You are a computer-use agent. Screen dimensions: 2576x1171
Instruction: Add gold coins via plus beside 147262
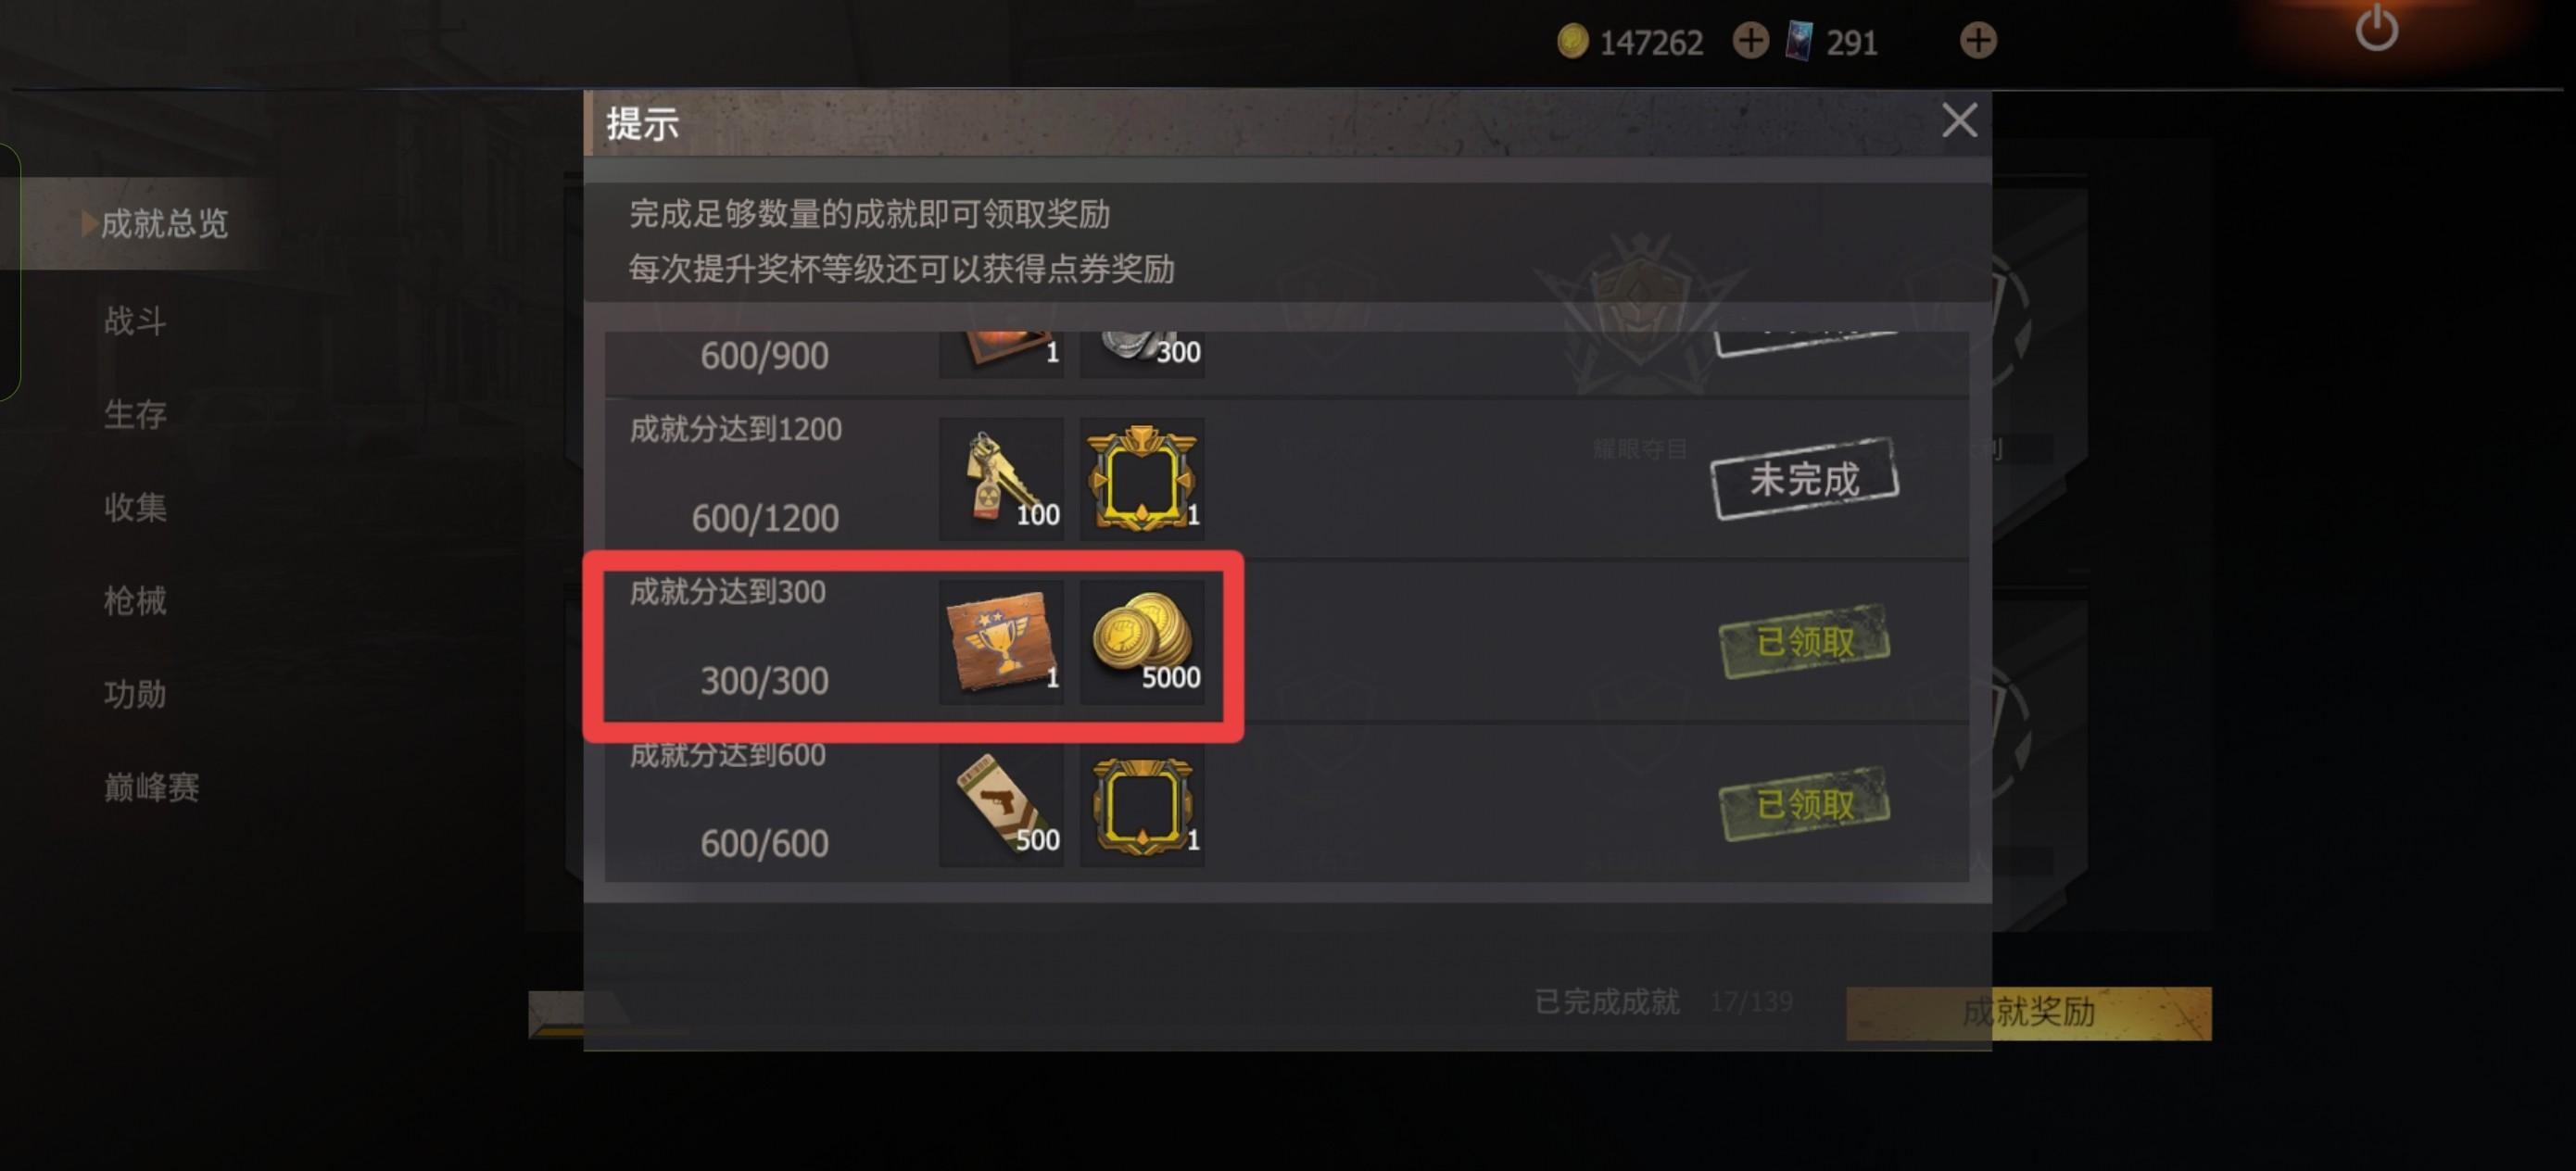click(1750, 41)
